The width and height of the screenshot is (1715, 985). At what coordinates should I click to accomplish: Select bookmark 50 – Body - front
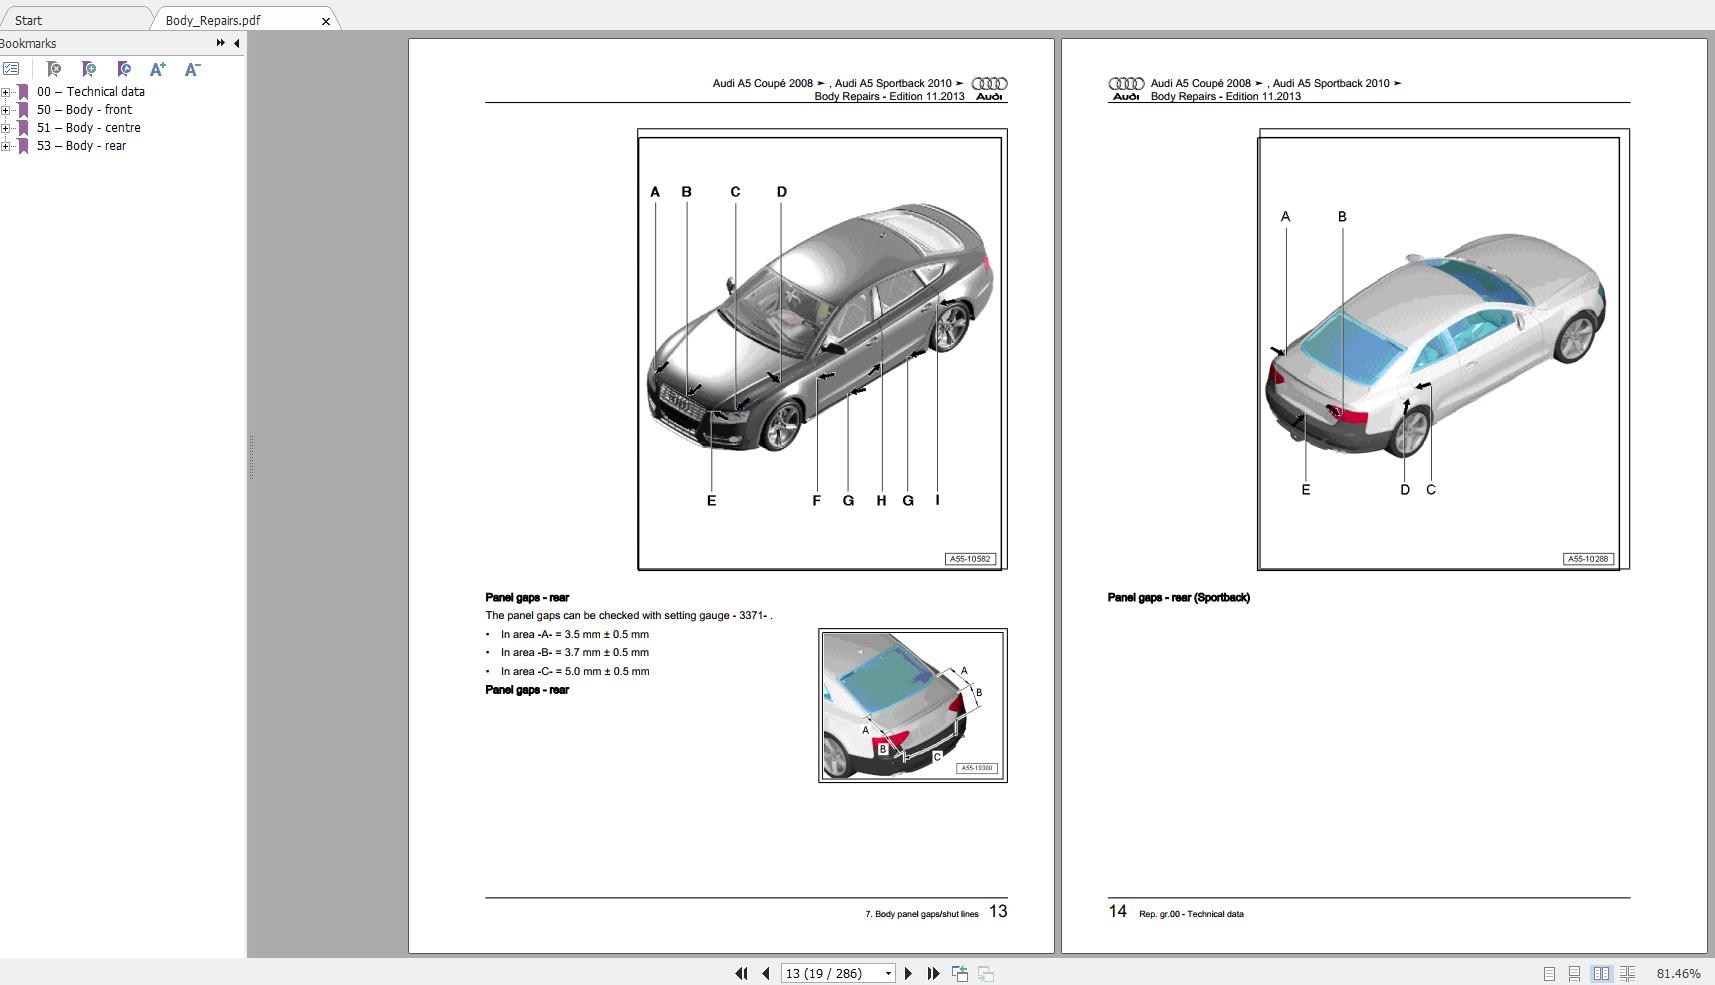[x=84, y=110]
